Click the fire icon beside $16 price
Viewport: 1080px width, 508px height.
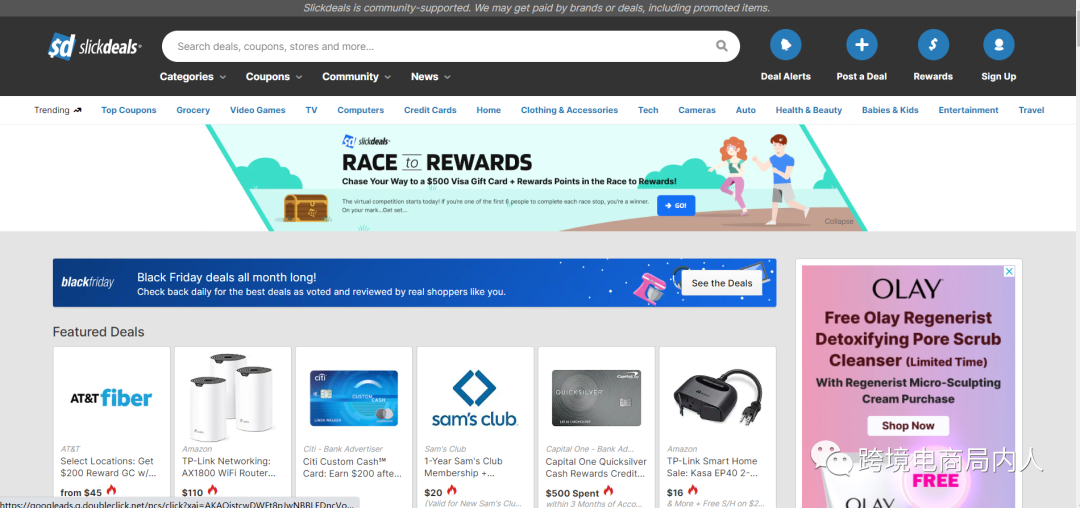(692, 491)
